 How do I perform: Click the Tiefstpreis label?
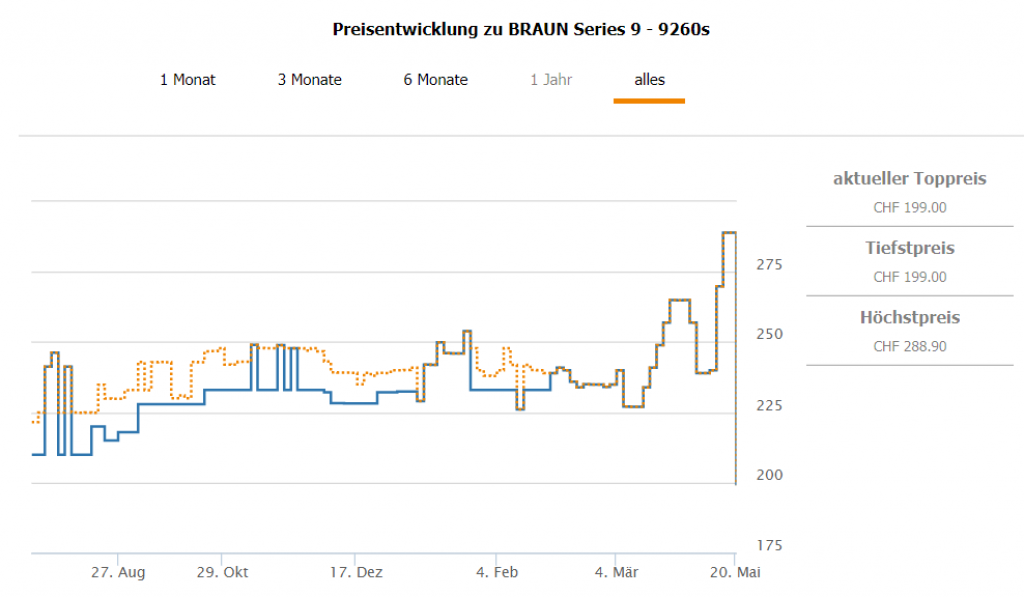click(x=909, y=248)
